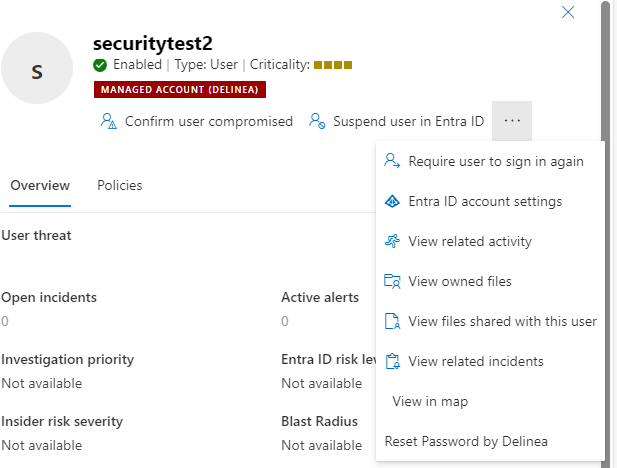
Task: Select View in map option
Action: click(490, 401)
